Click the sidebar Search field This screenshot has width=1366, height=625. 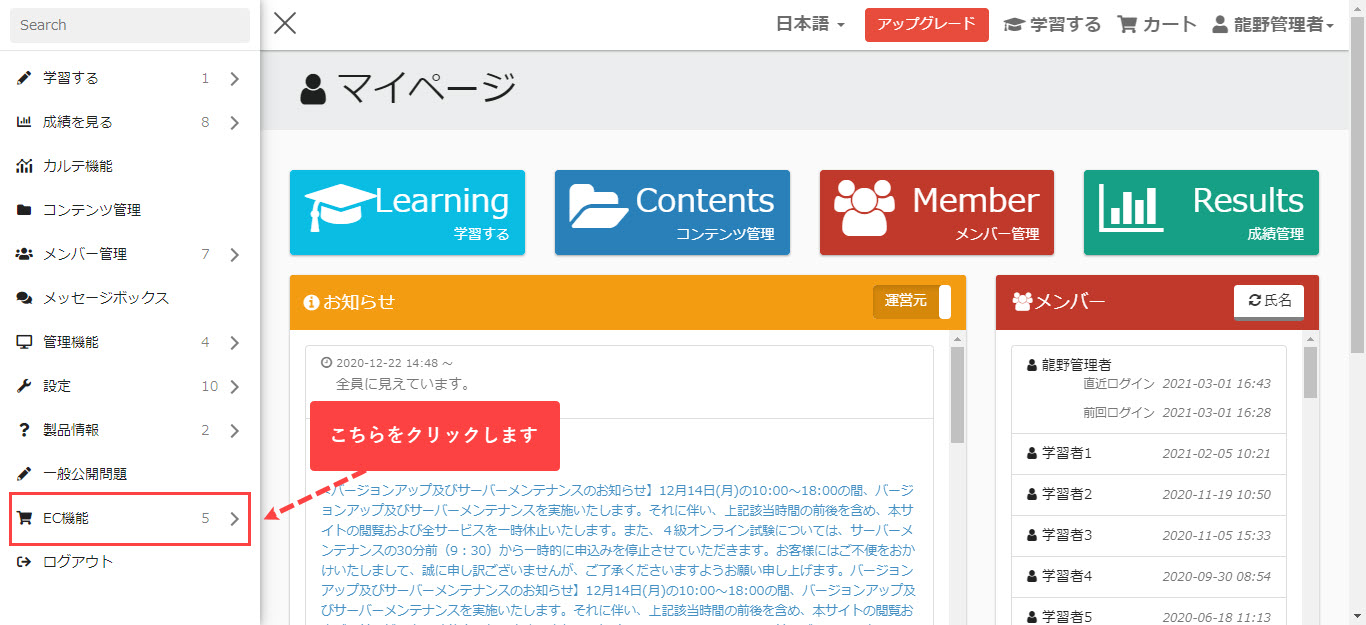[x=130, y=25]
